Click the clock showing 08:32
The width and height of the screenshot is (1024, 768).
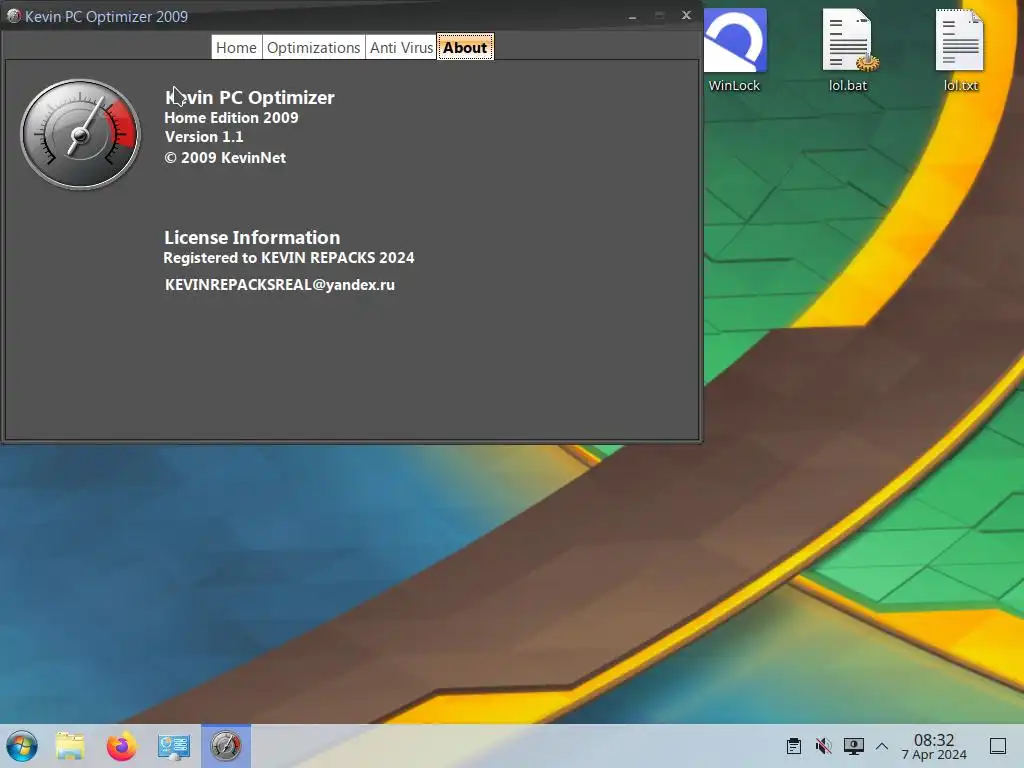click(934, 746)
